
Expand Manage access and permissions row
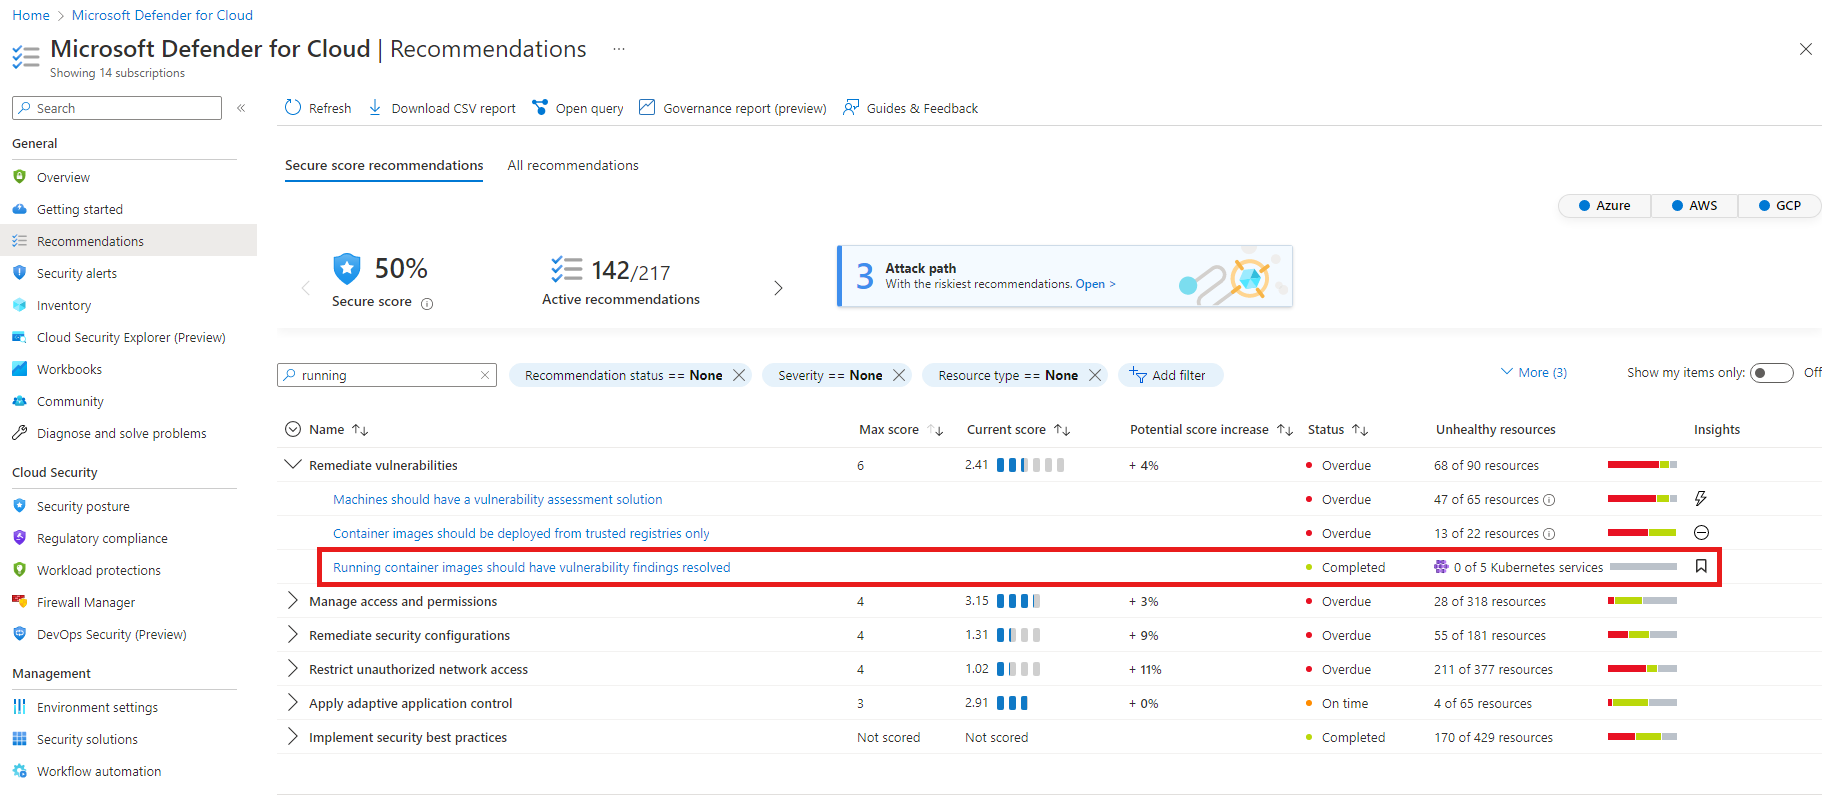coord(293,600)
